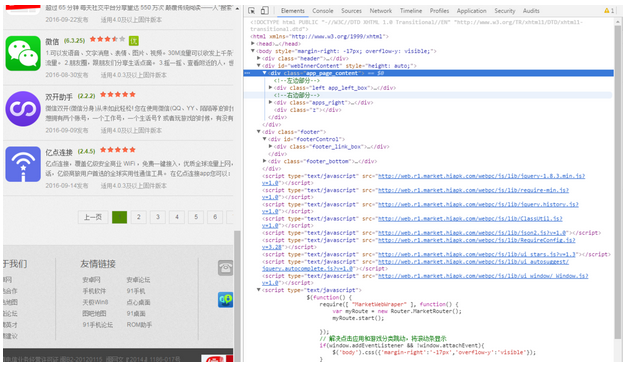Viewport: 627px width, 367px height.
Task: Switch to the Sources tab
Action: coord(351,11)
